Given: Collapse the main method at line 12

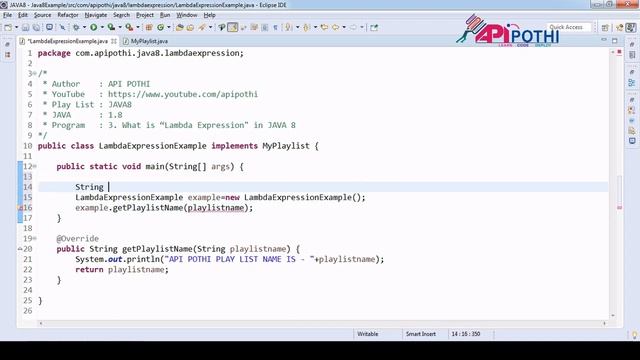Looking at the screenshot, I should click(x=35, y=166).
